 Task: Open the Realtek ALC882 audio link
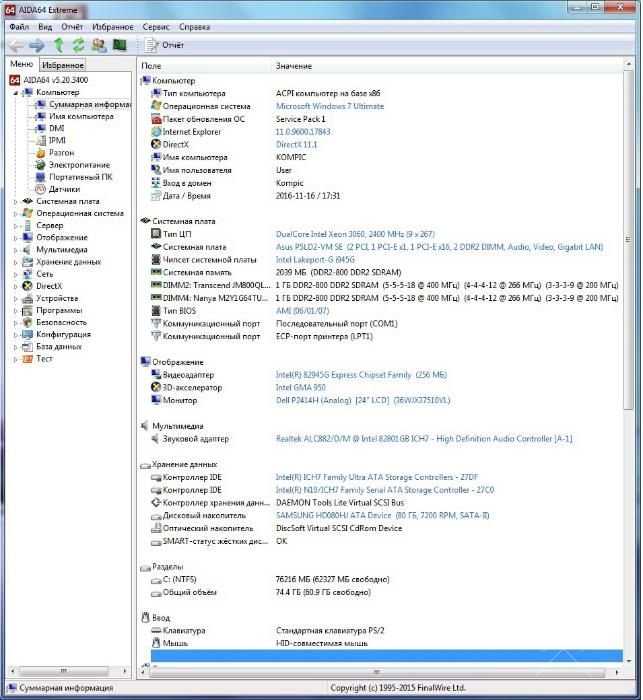tap(424, 439)
